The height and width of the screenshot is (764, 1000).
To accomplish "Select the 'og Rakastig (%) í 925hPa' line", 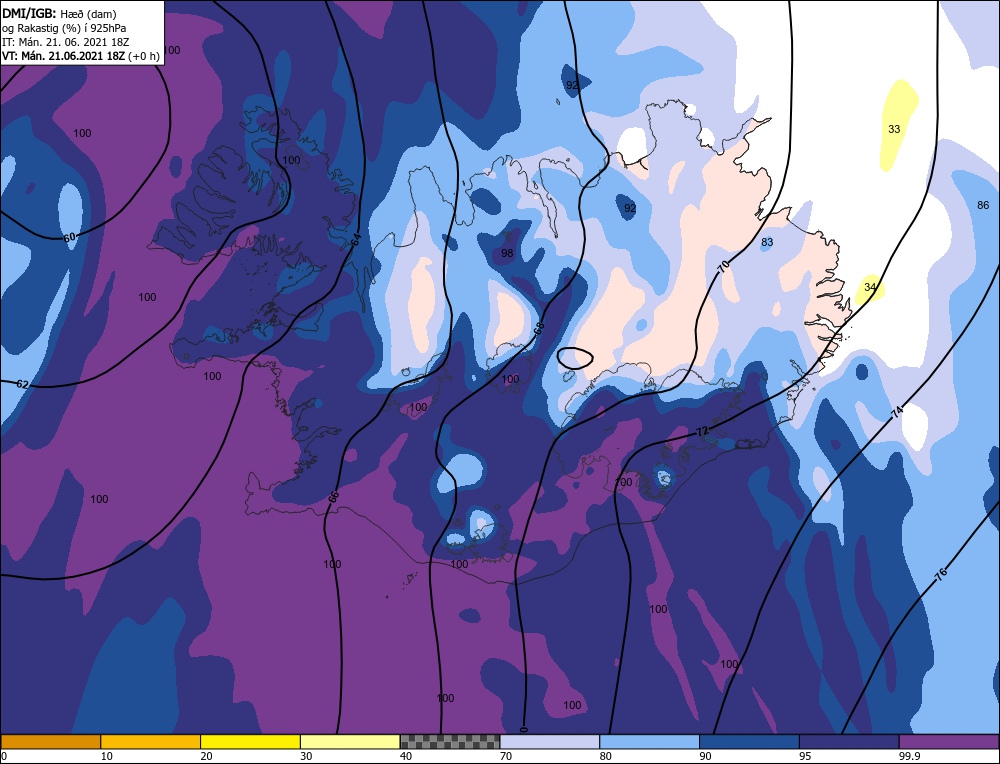I will point(64,28).
